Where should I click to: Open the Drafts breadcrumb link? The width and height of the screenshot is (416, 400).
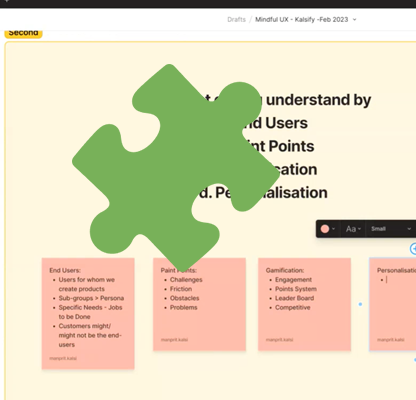tap(236, 20)
